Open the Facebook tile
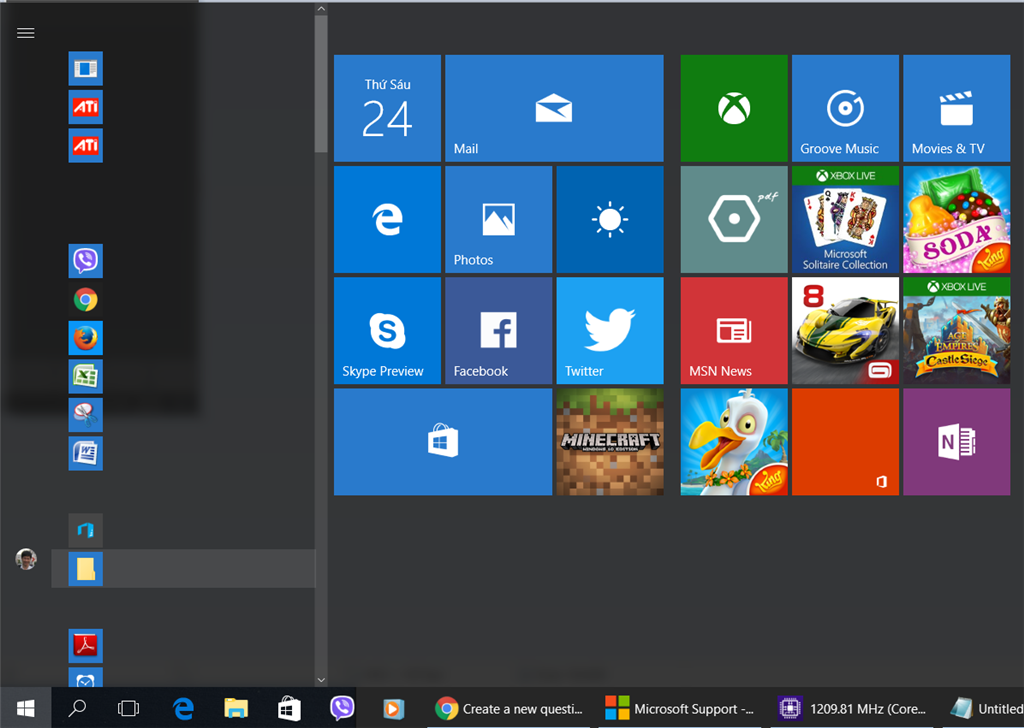This screenshot has height=728, width=1024. [498, 330]
